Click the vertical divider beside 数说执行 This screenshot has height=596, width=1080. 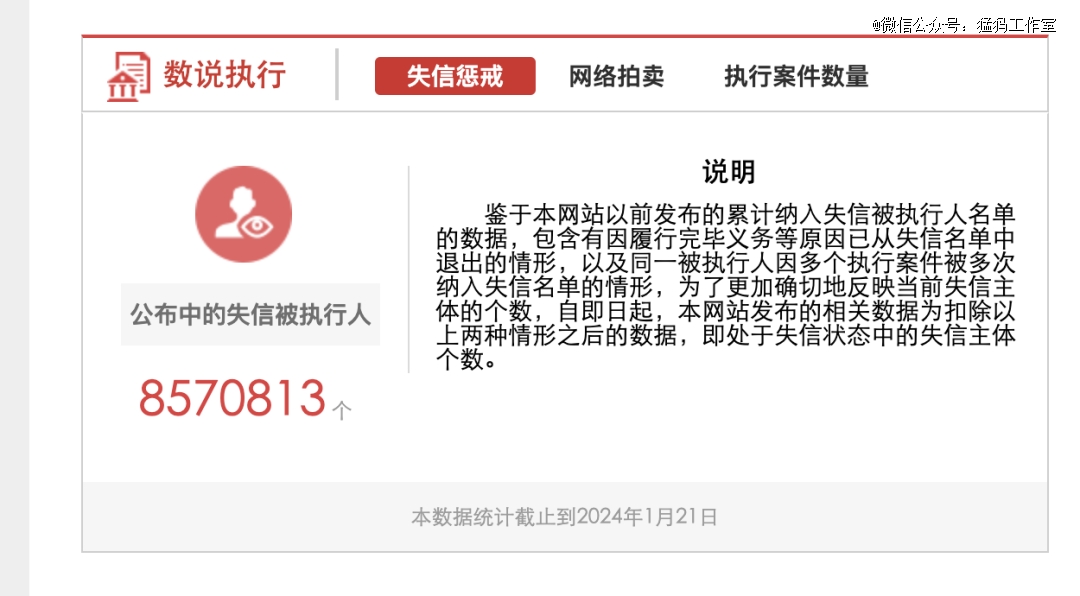337,74
